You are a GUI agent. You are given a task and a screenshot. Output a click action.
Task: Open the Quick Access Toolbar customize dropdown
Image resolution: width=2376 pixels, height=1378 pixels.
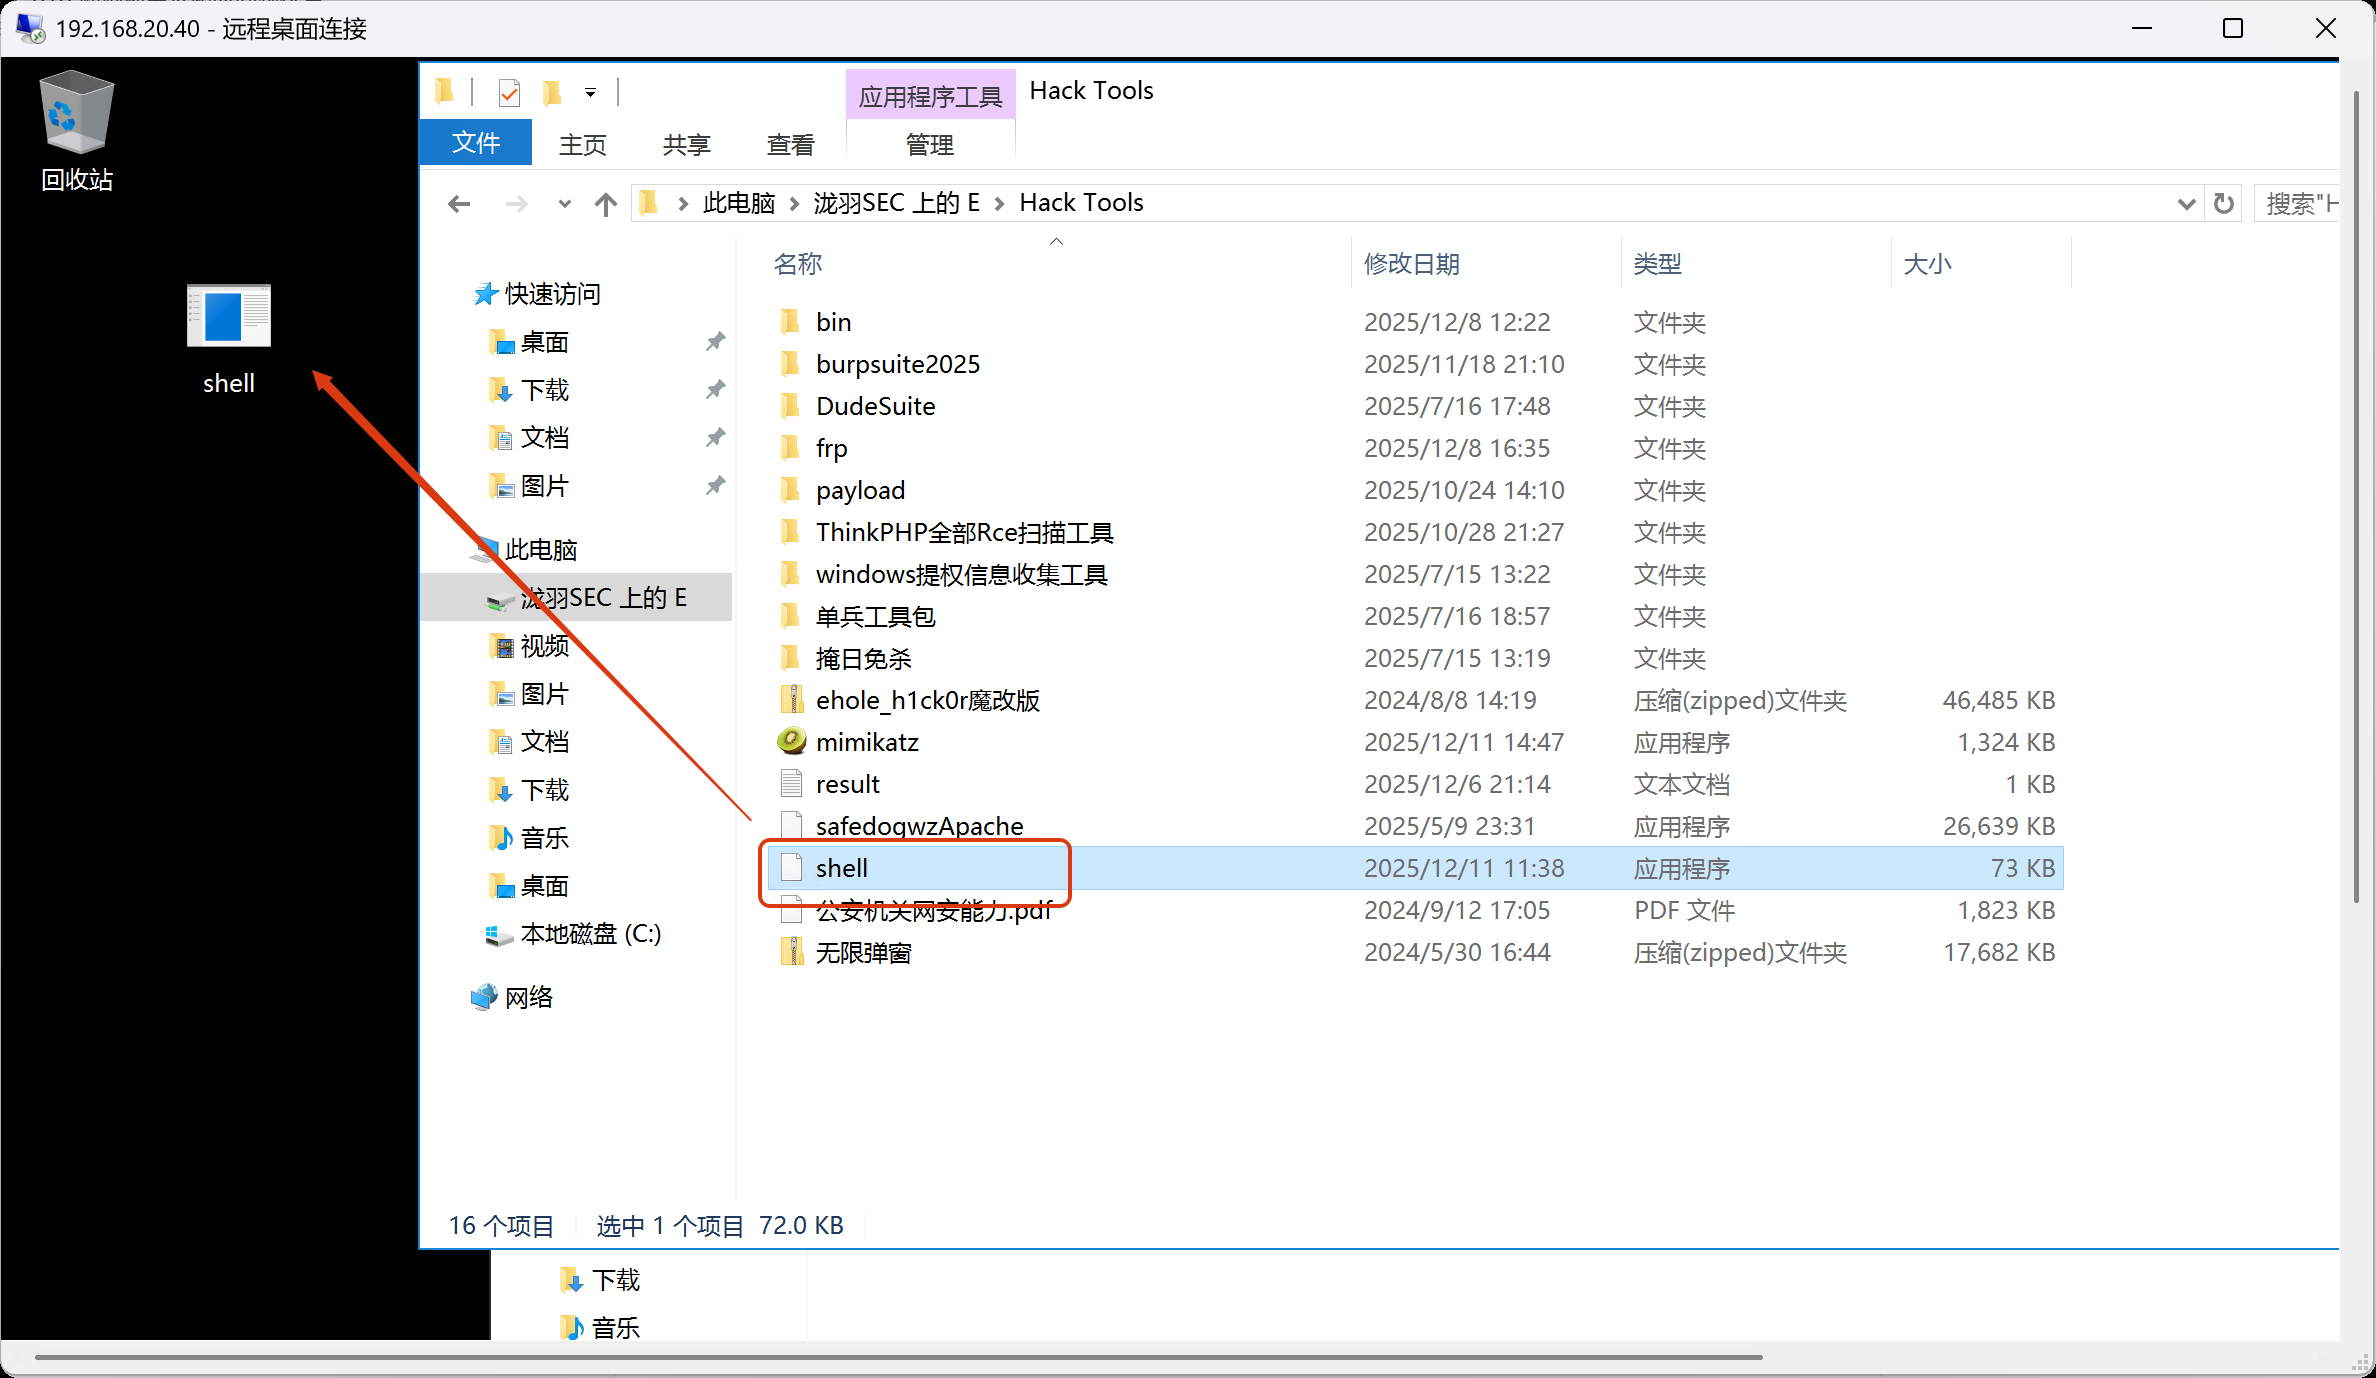pyautogui.click(x=591, y=93)
